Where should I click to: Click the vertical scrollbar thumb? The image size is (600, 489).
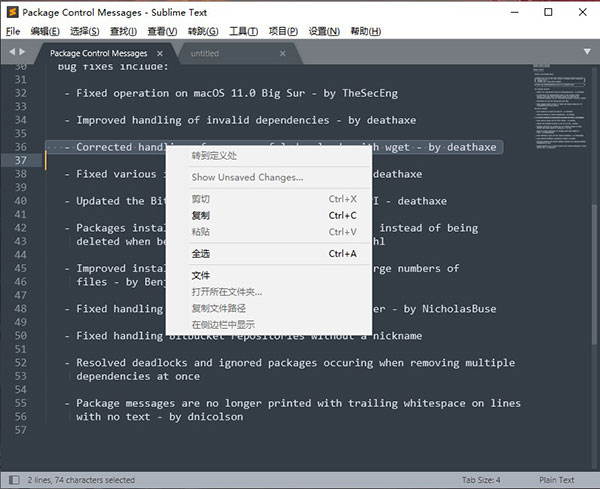pyautogui.click(x=594, y=274)
